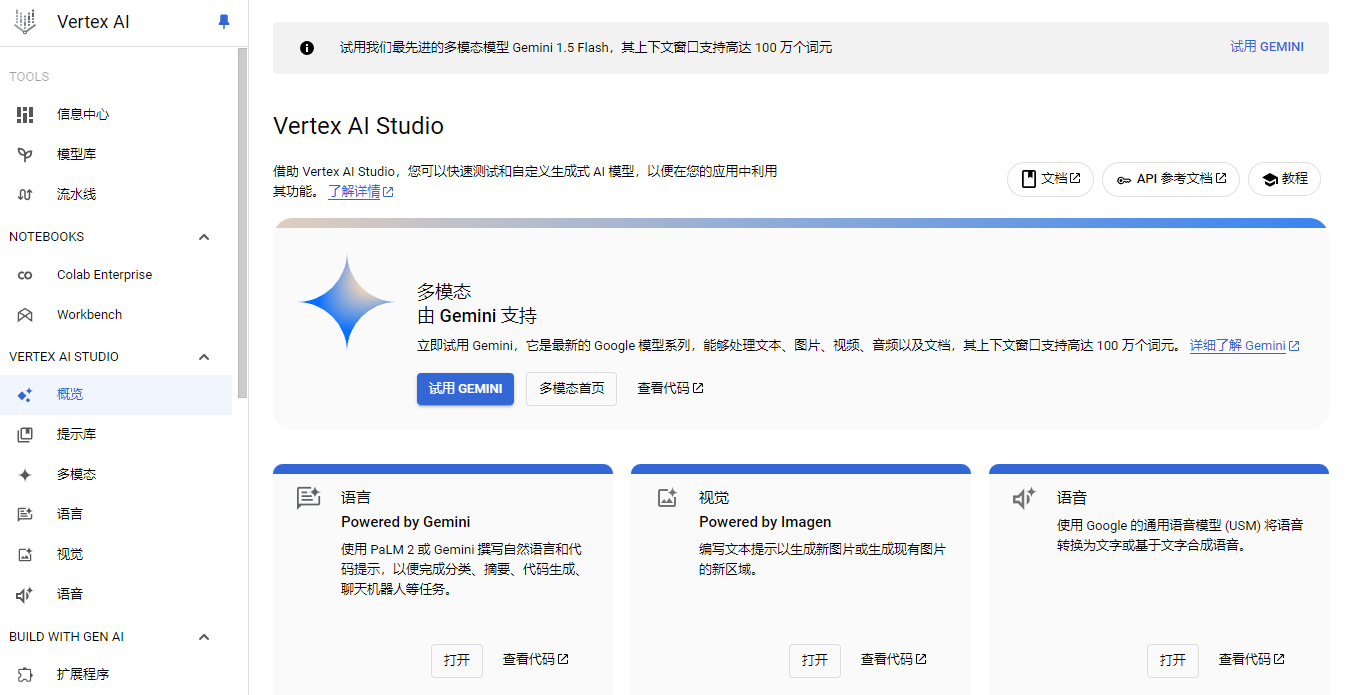Image resolution: width=1357 pixels, height=695 pixels.
Task: Collapse the BUILD WITH GEN AI section
Action: pyautogui.click(x=204, y=637)
